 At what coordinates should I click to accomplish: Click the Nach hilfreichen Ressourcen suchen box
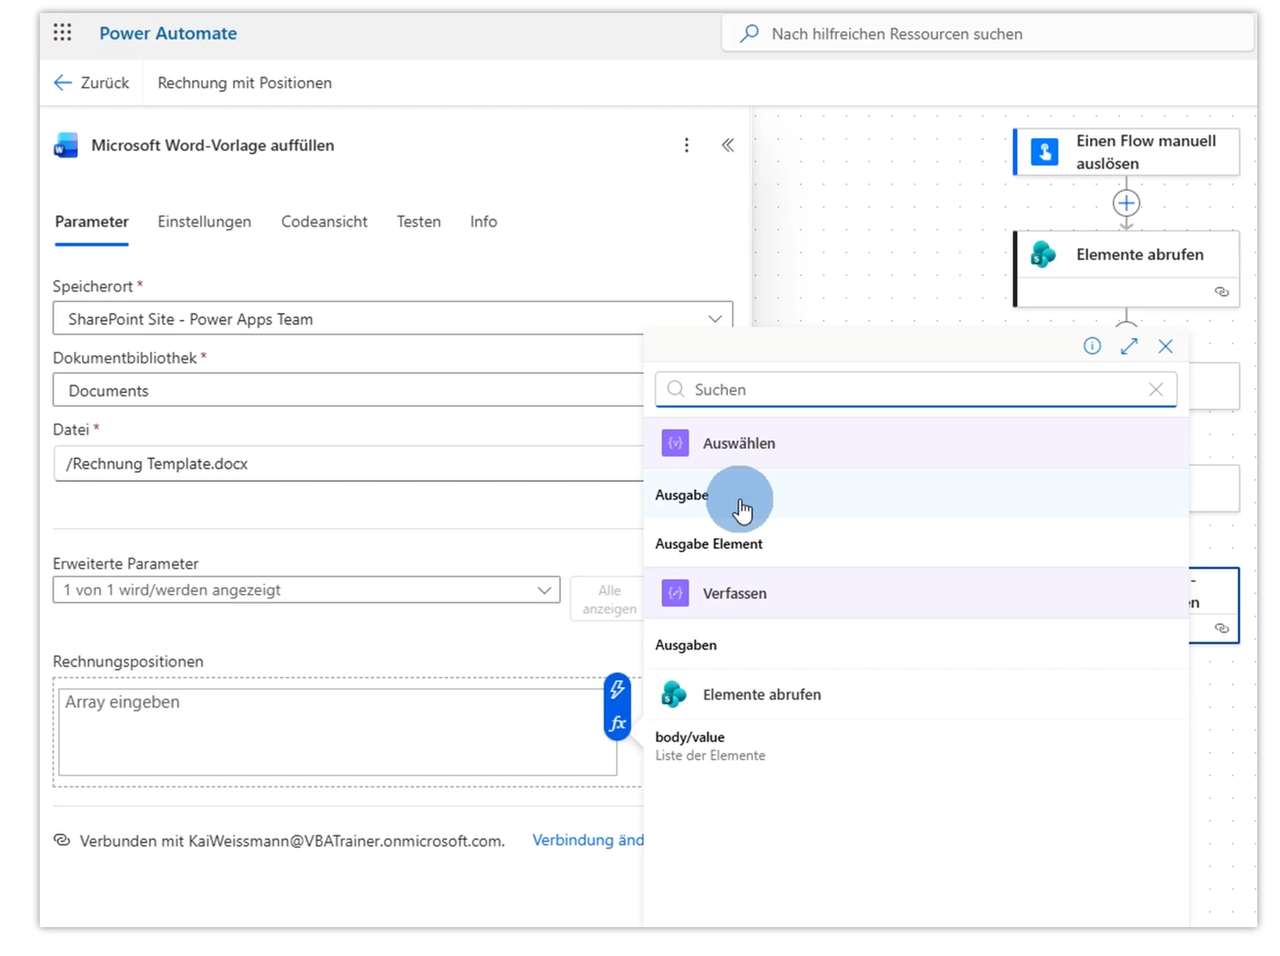(988, 34)
